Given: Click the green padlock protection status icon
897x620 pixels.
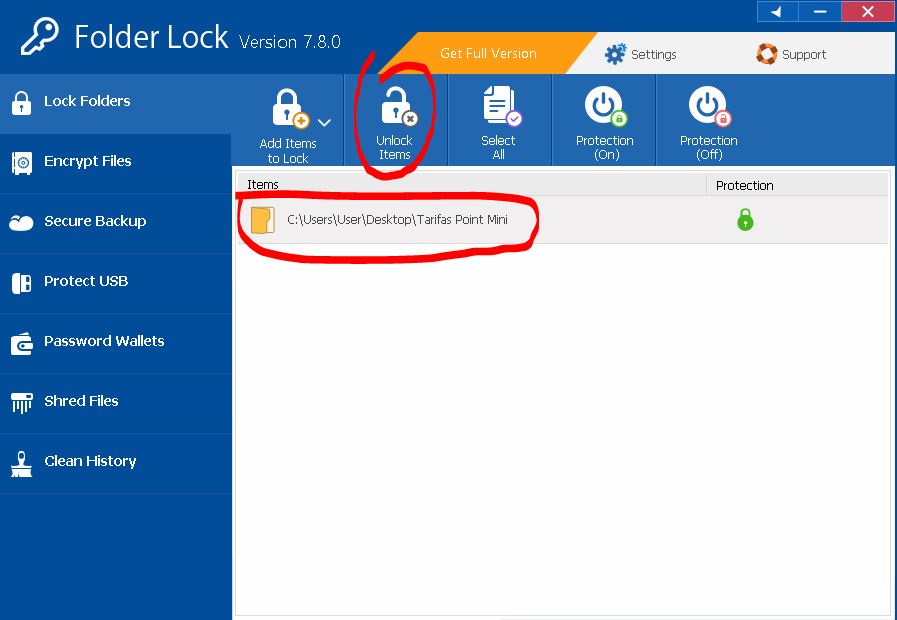Looking at the screenshot, I should click(744, 220).
